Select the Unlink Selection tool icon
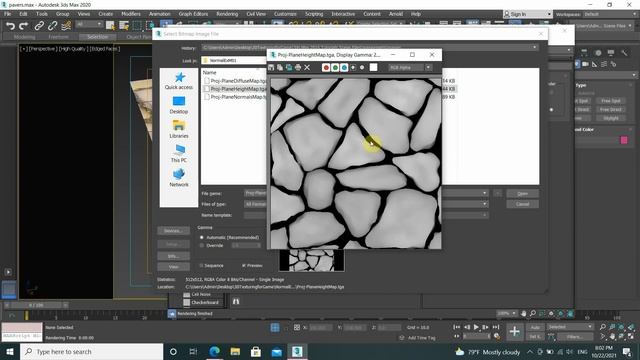This screenshot has height=360, width=640. 52,26
